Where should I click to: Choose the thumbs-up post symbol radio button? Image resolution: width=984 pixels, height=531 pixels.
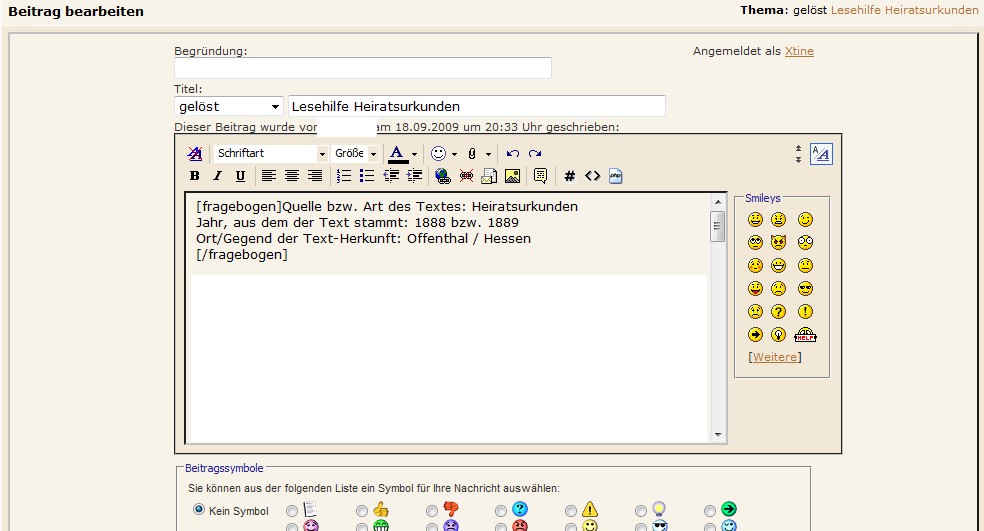(362, 511)
